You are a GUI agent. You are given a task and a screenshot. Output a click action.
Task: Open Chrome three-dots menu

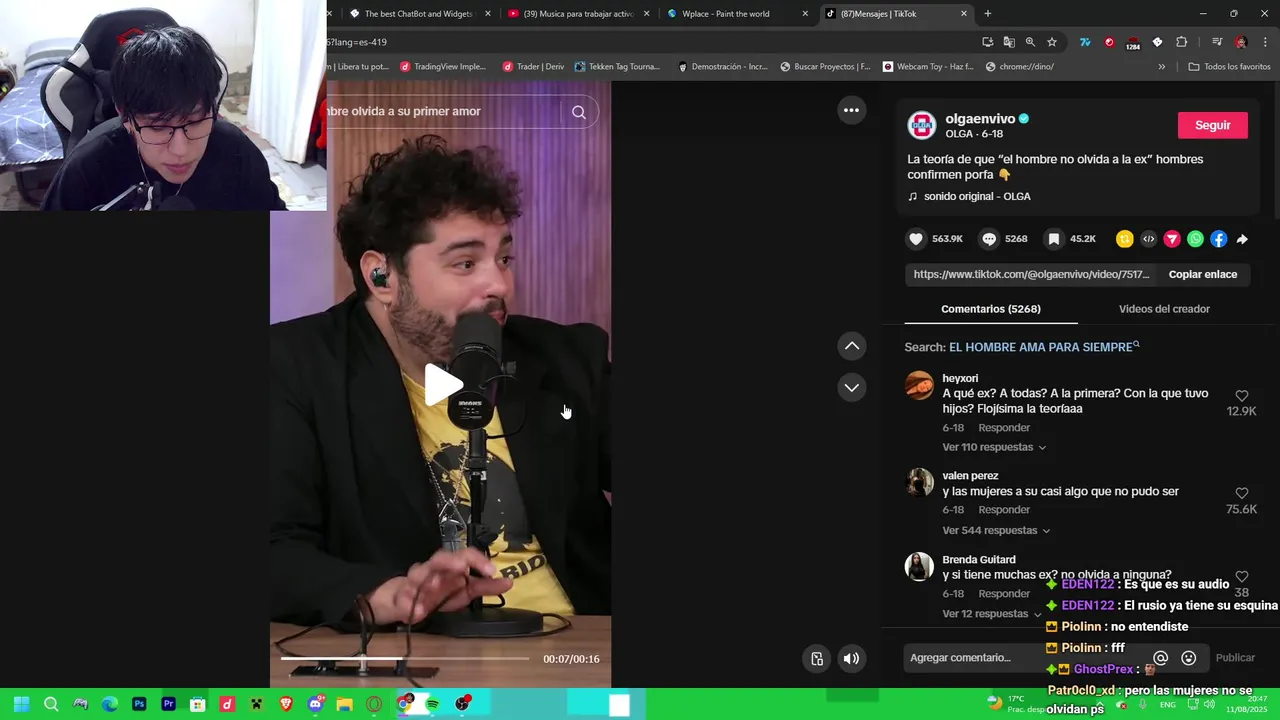click(1265, 42)
